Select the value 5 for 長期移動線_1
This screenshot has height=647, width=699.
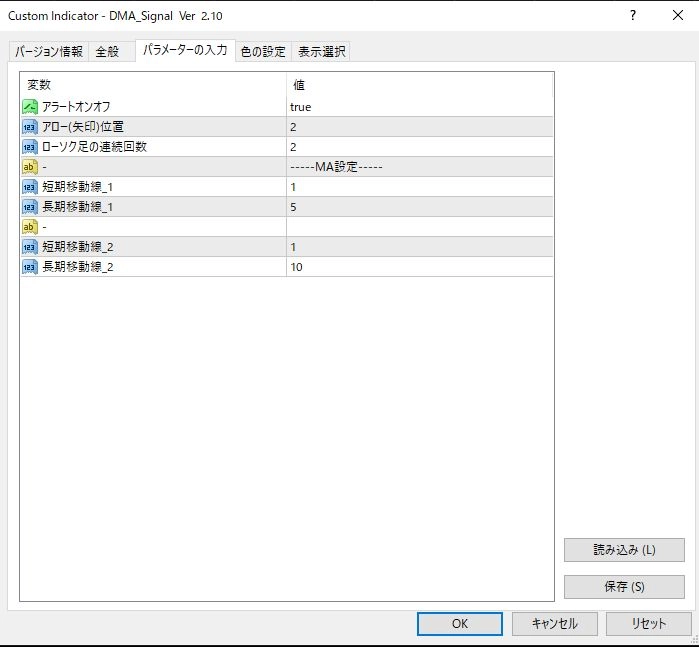pyautogui.click(x=293, y=207)
